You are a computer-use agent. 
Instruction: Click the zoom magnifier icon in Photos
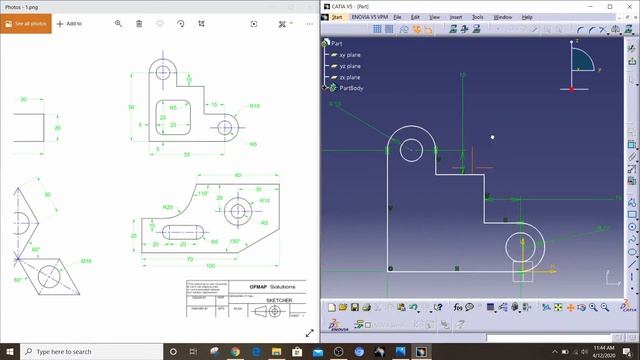pos(118,24)
